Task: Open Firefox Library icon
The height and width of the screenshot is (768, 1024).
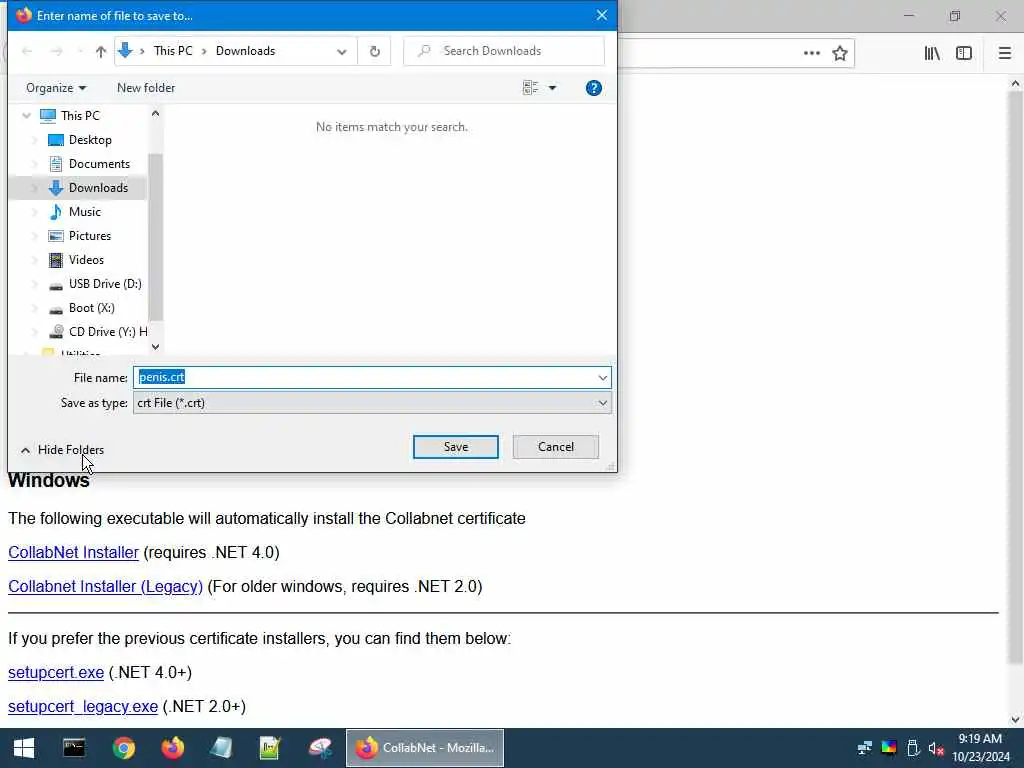Action: coord(932,53)
